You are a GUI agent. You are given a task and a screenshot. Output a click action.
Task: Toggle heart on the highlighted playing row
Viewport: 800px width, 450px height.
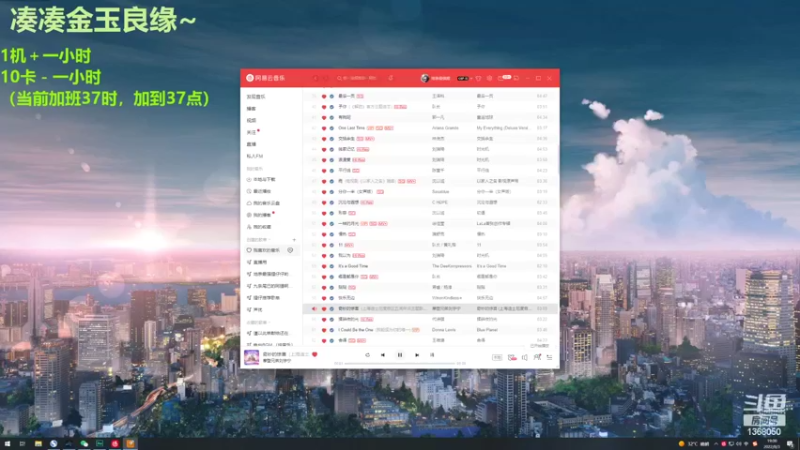click(x=324, y=309)
